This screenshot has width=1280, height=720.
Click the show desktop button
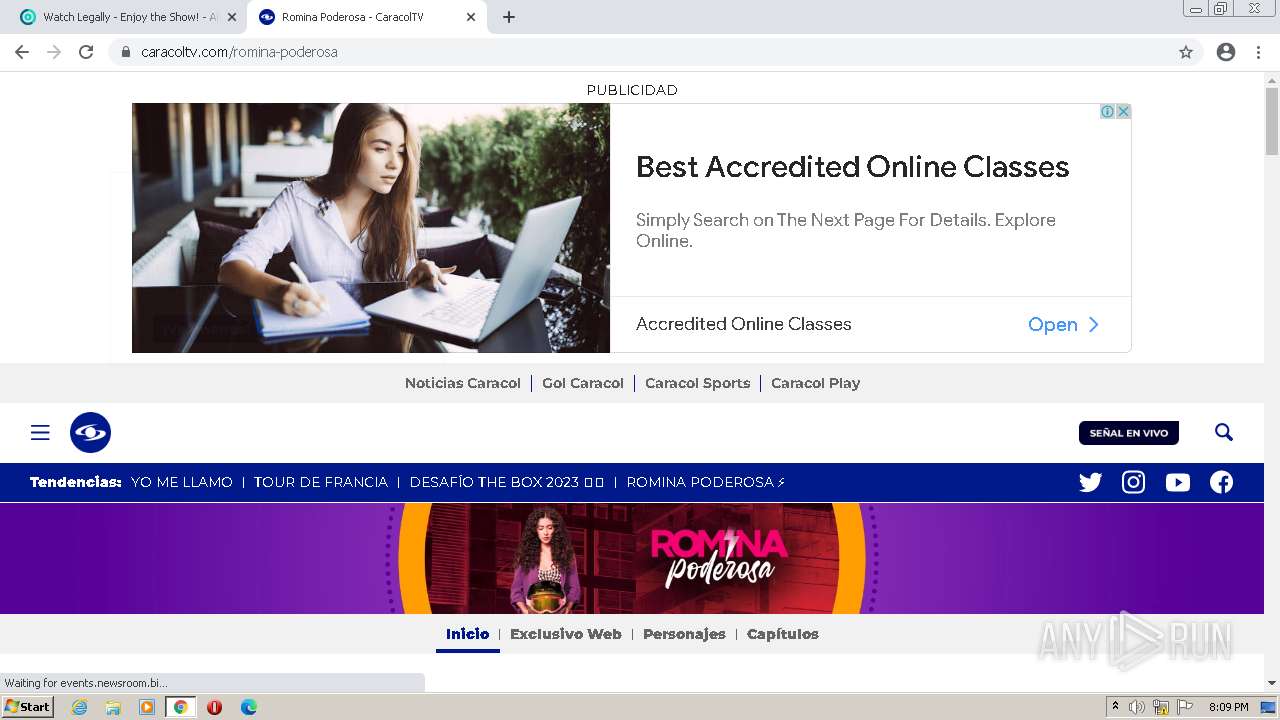[x=1268, y=707]
